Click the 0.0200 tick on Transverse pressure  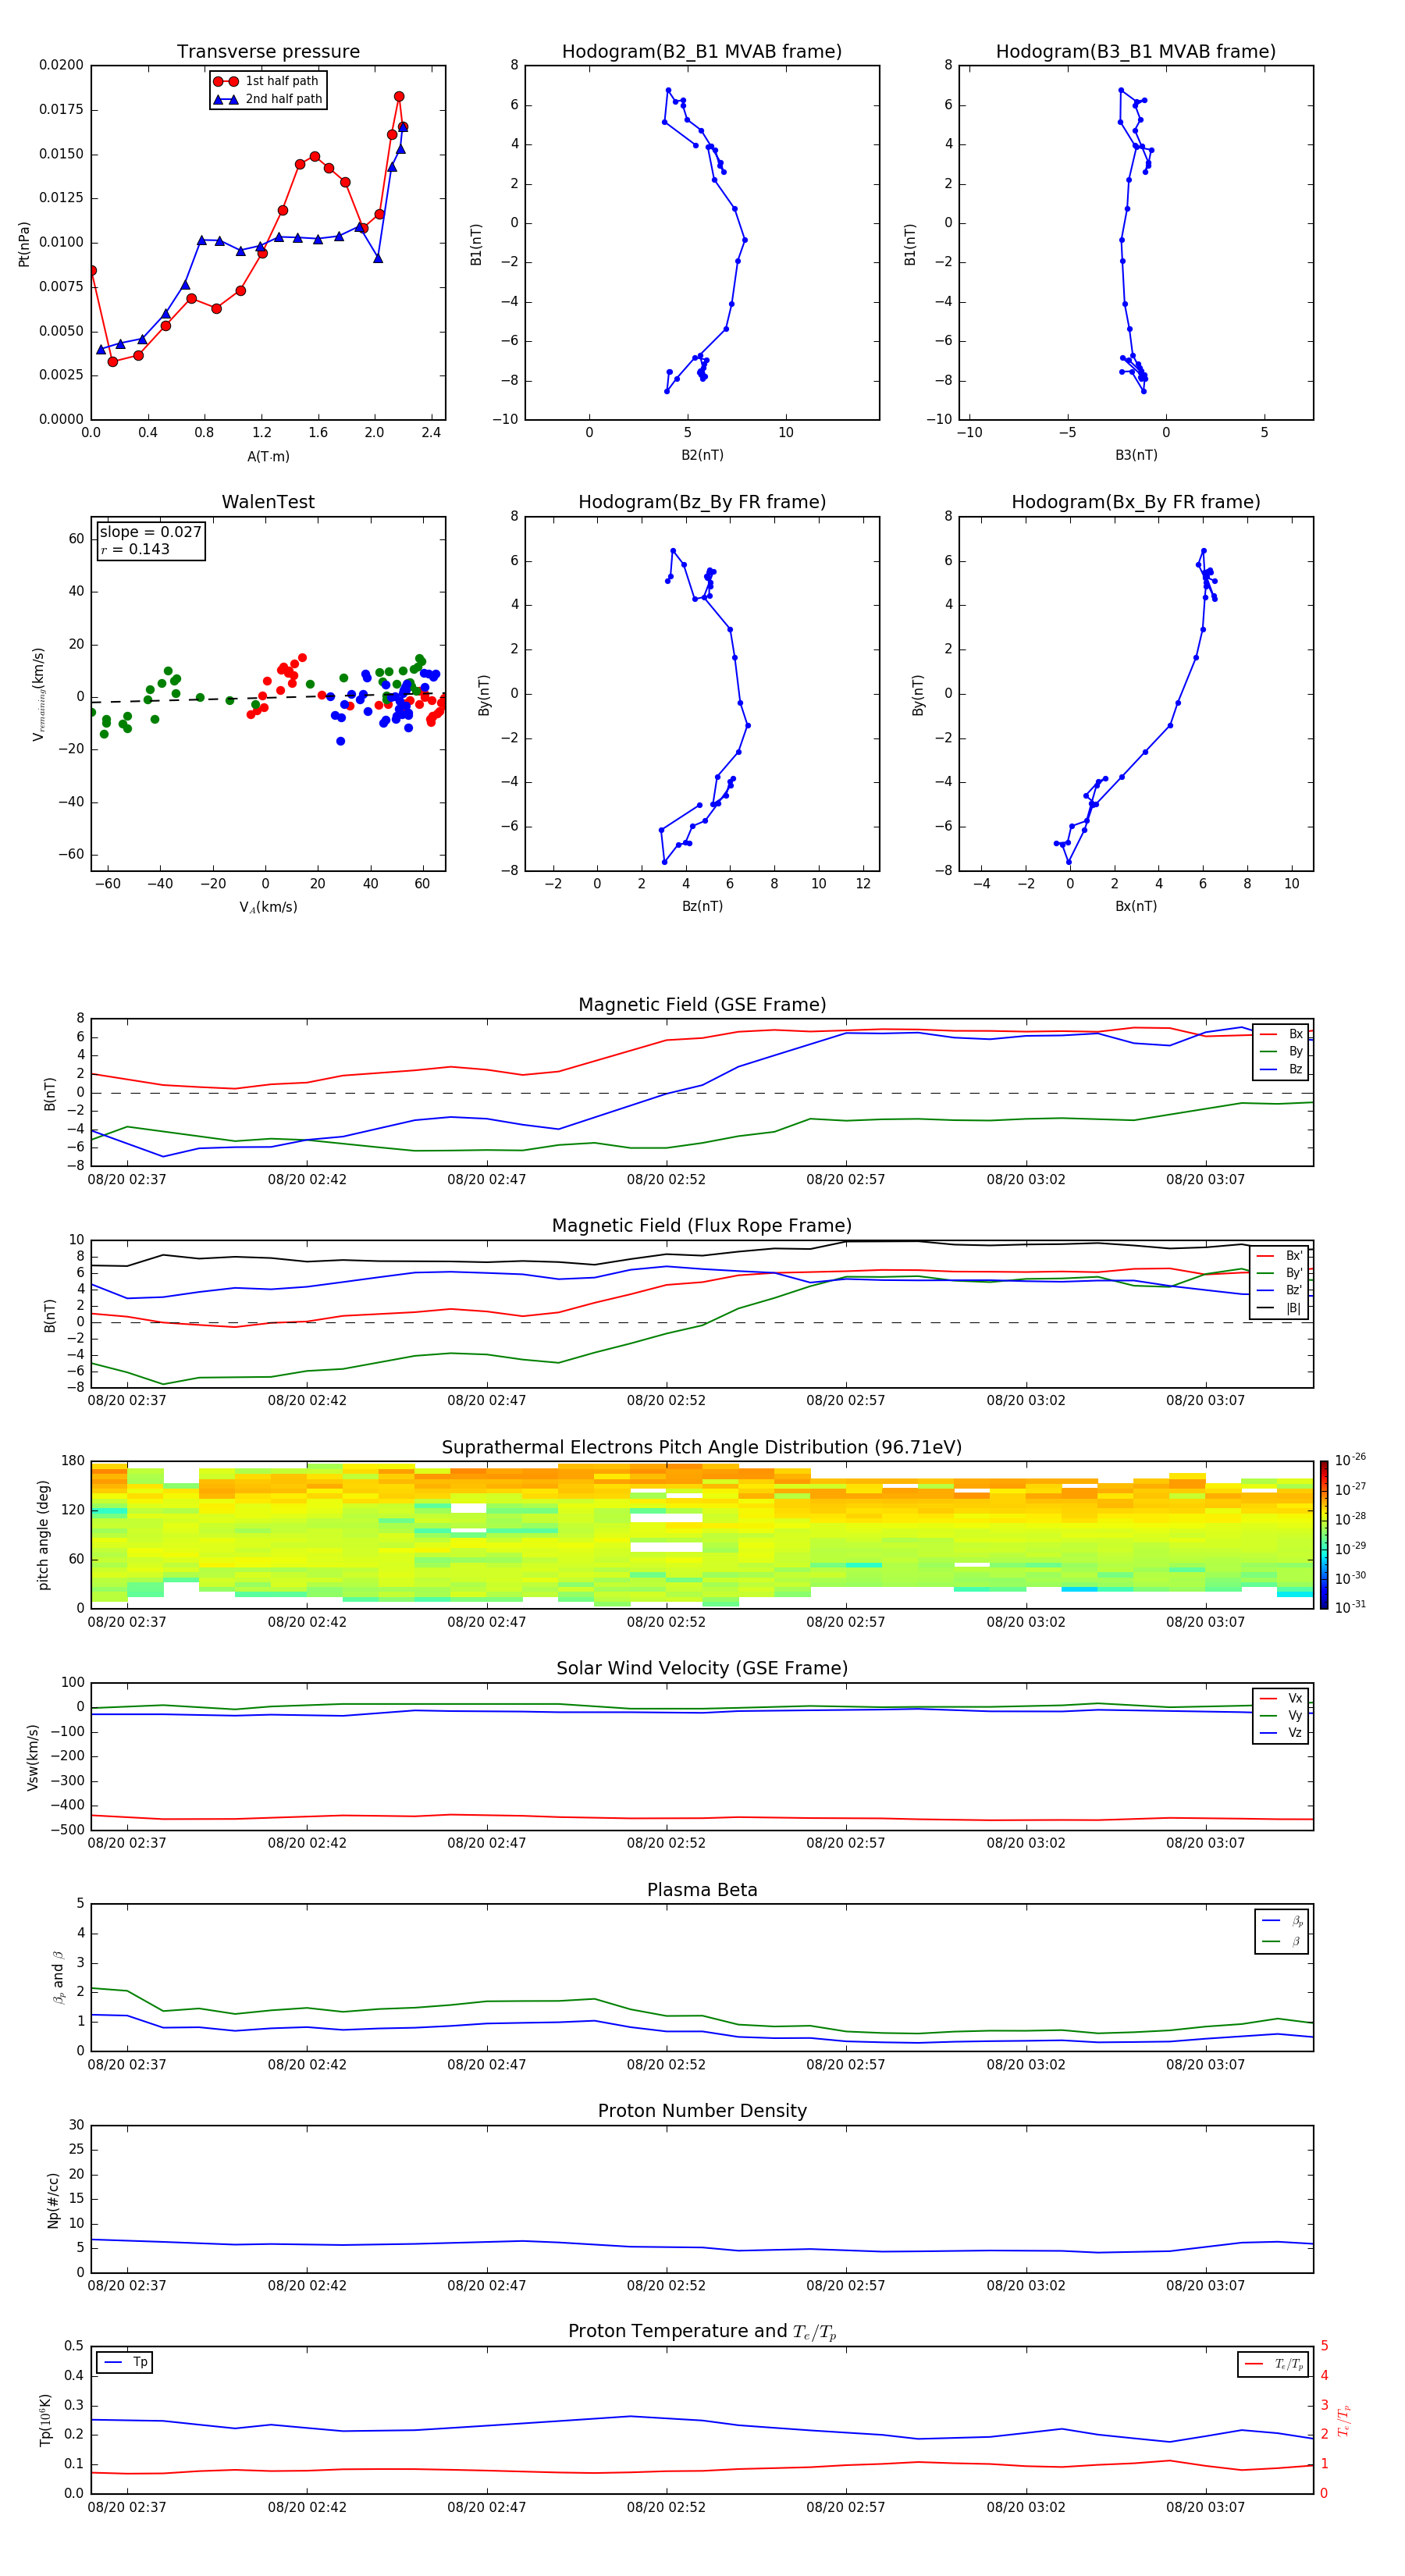62,65
